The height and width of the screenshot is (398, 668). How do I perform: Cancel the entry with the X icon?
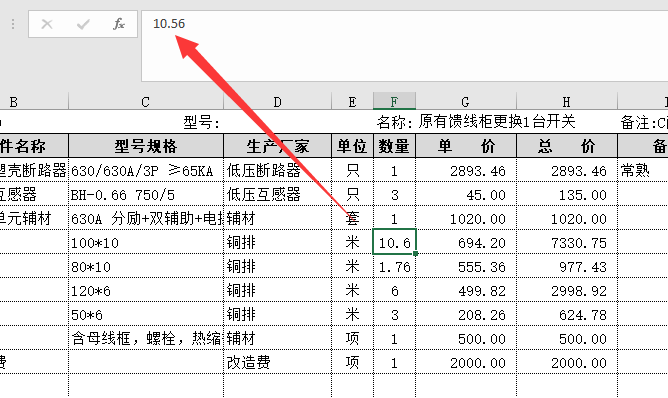click(47, 24)
